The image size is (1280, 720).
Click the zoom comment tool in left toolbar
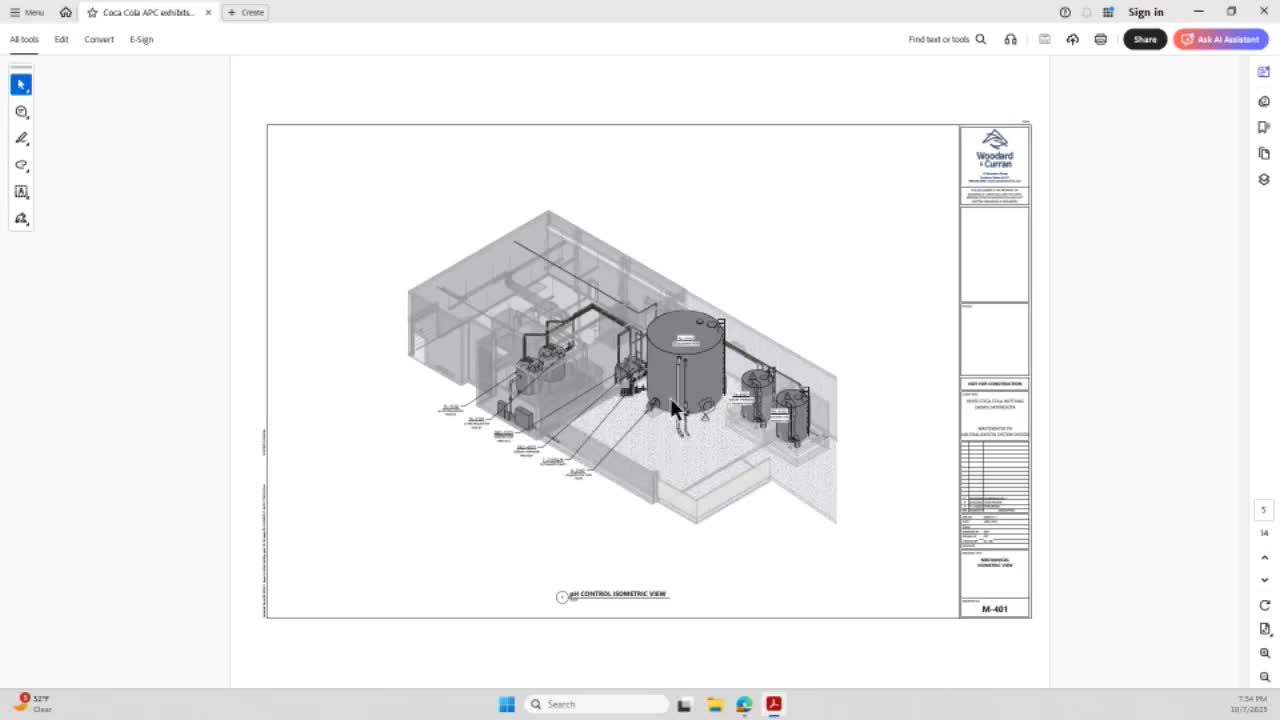(21, 112)
